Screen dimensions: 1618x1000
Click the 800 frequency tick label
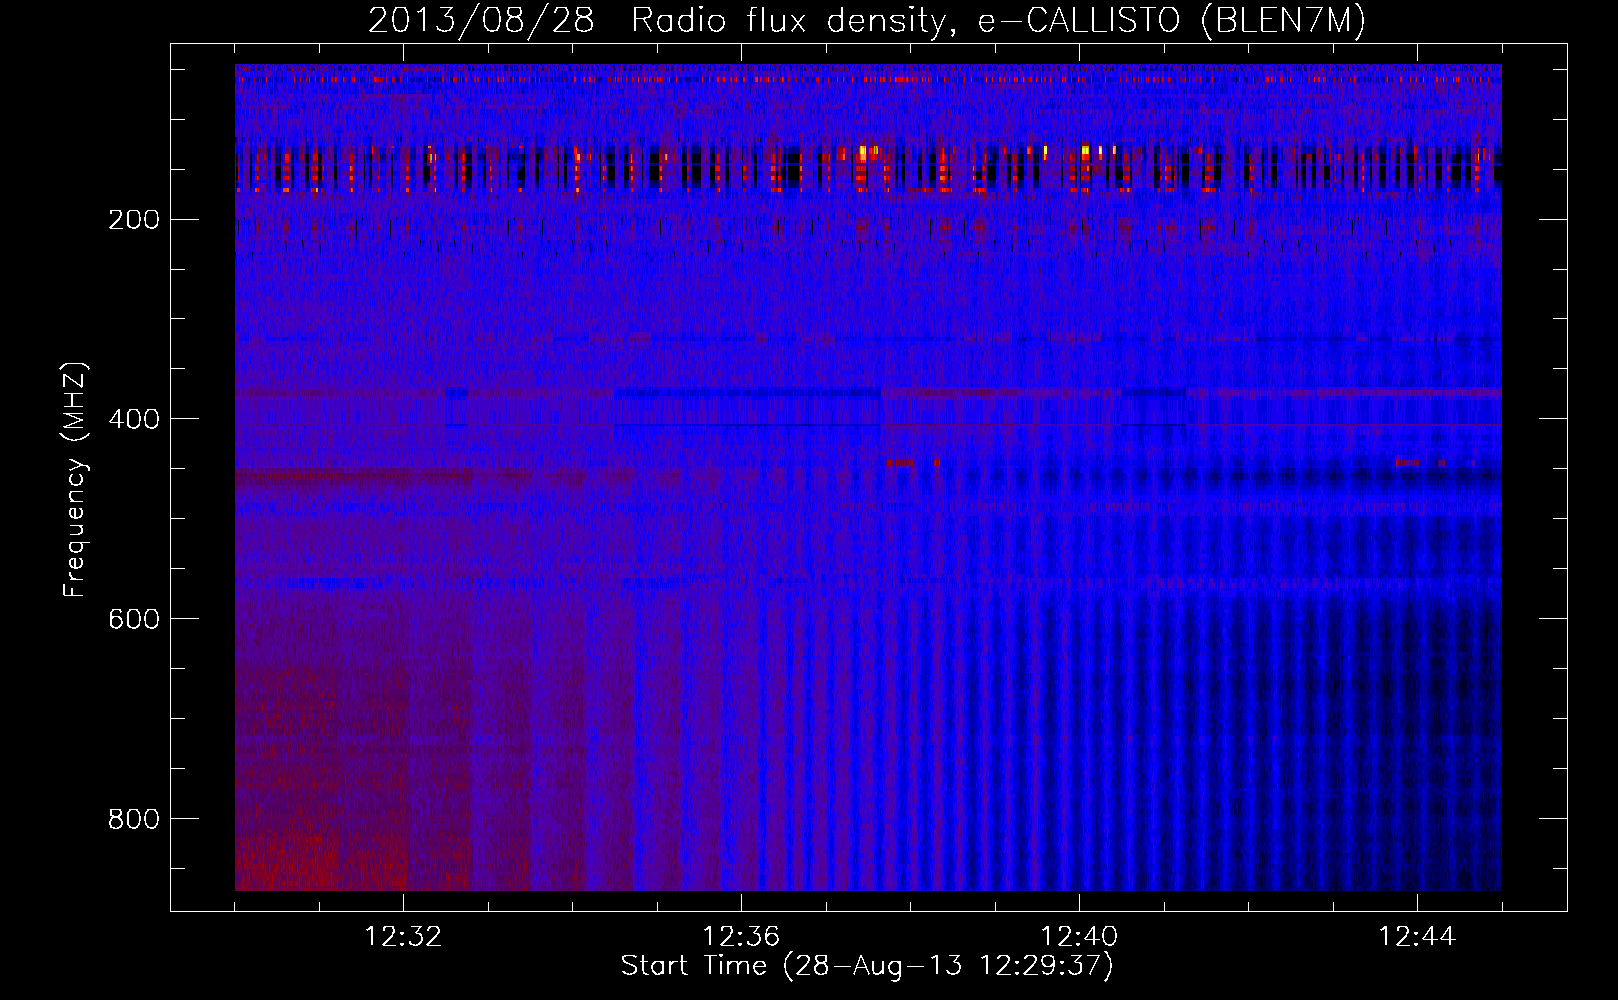[133, 820]
